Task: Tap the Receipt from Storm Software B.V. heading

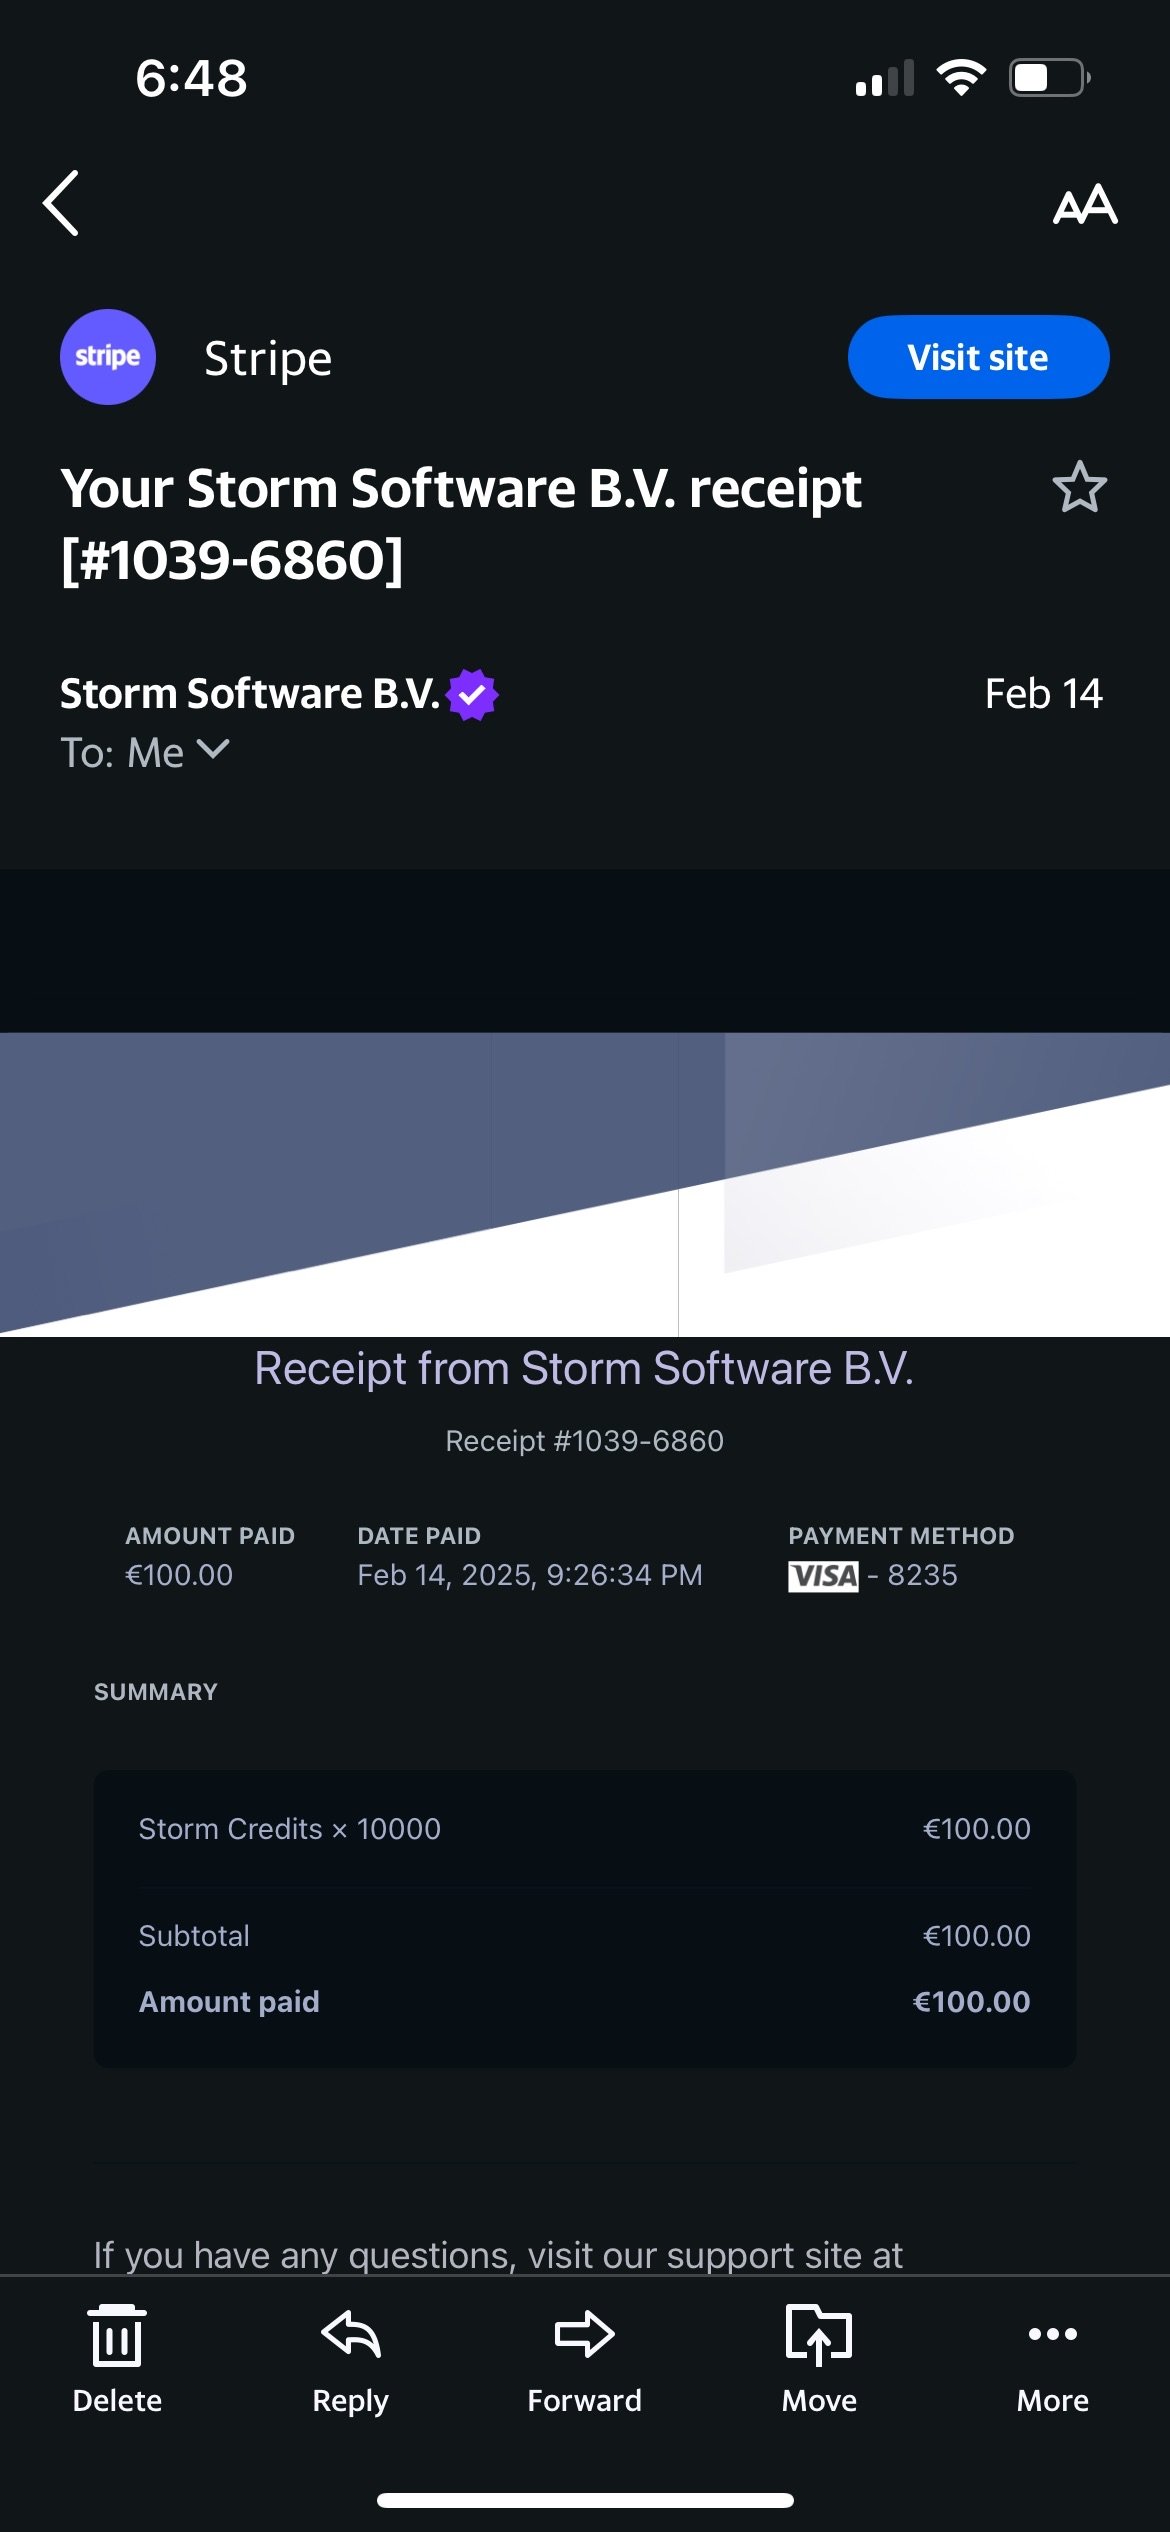Action: pyautogui.click(x=584, y=1368)
